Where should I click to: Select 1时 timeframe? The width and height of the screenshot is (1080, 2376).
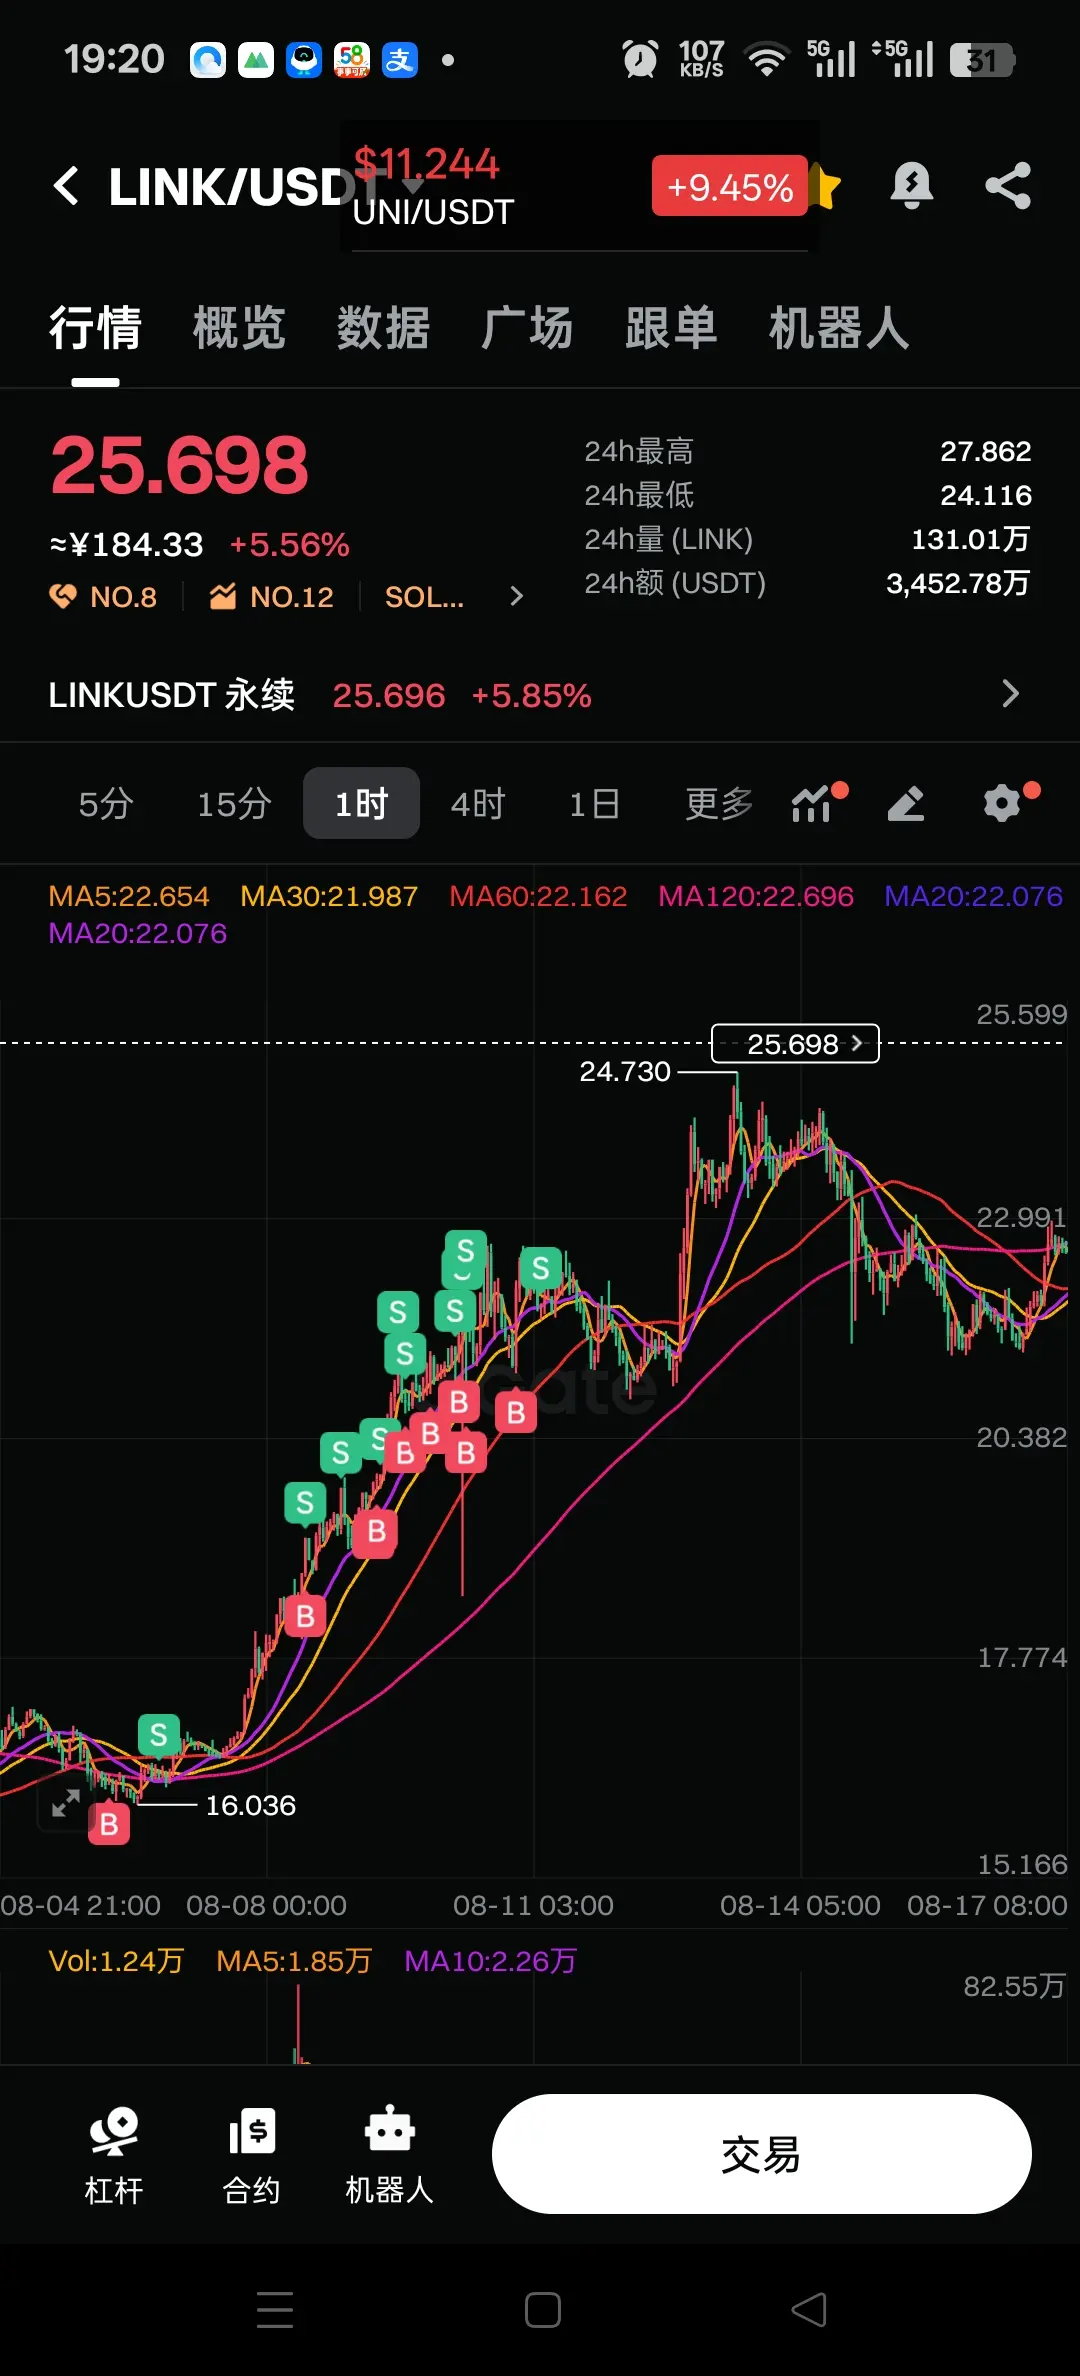click(x=361, y=803)
